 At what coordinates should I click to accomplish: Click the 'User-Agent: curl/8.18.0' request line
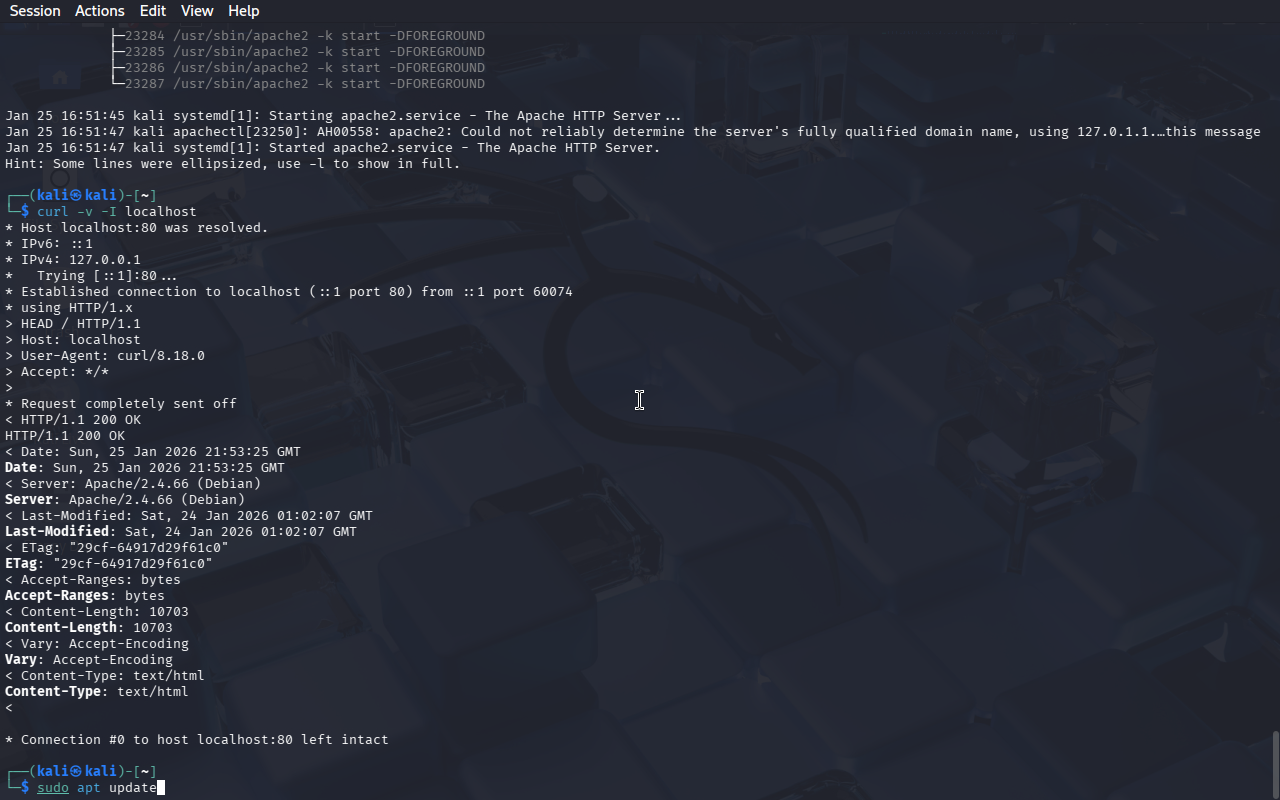105,356
